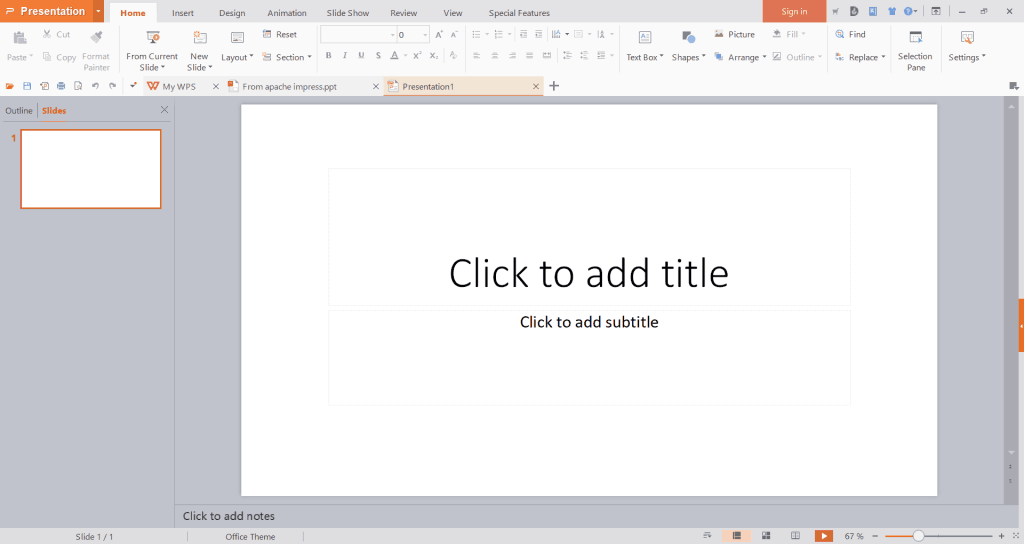Open the Review ribbon tab
Screen dimensions: 1024x544
point(404,13)
